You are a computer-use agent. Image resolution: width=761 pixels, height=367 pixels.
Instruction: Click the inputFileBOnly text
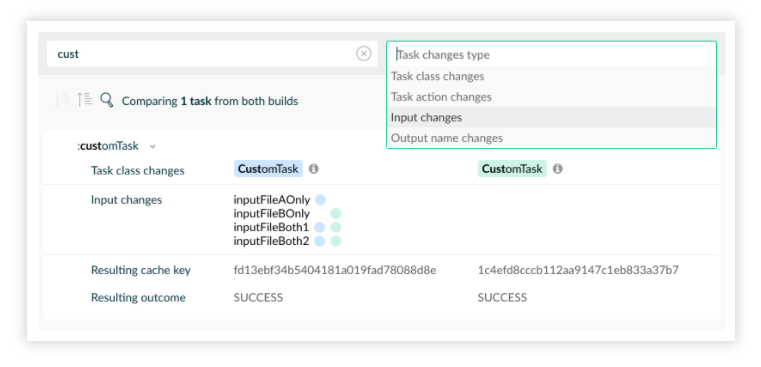(x=272, y=214)
